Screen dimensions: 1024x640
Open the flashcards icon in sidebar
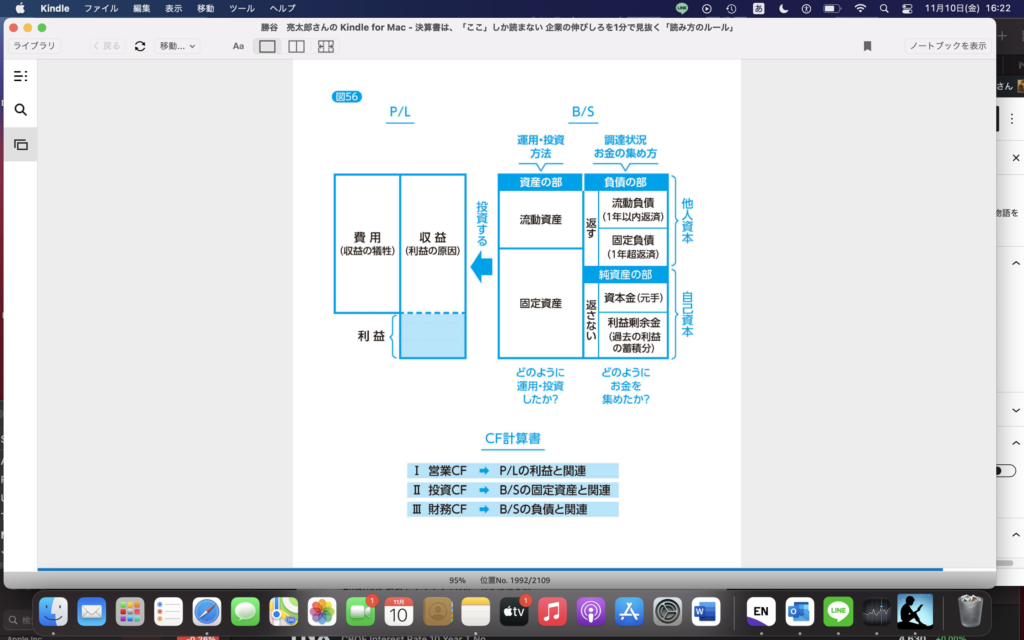tap(20, 144)
